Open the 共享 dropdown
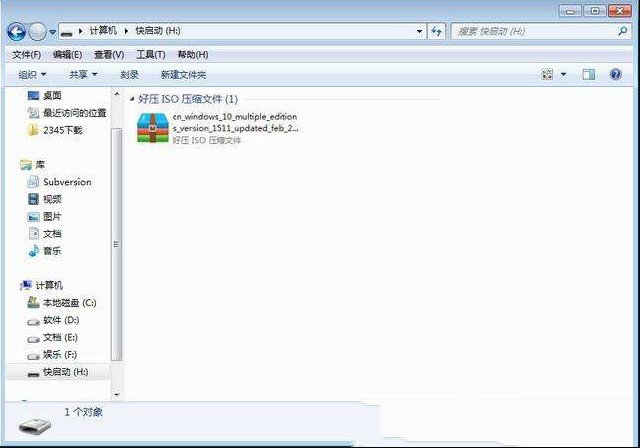640x448 pixels. [x=83, y=75]
